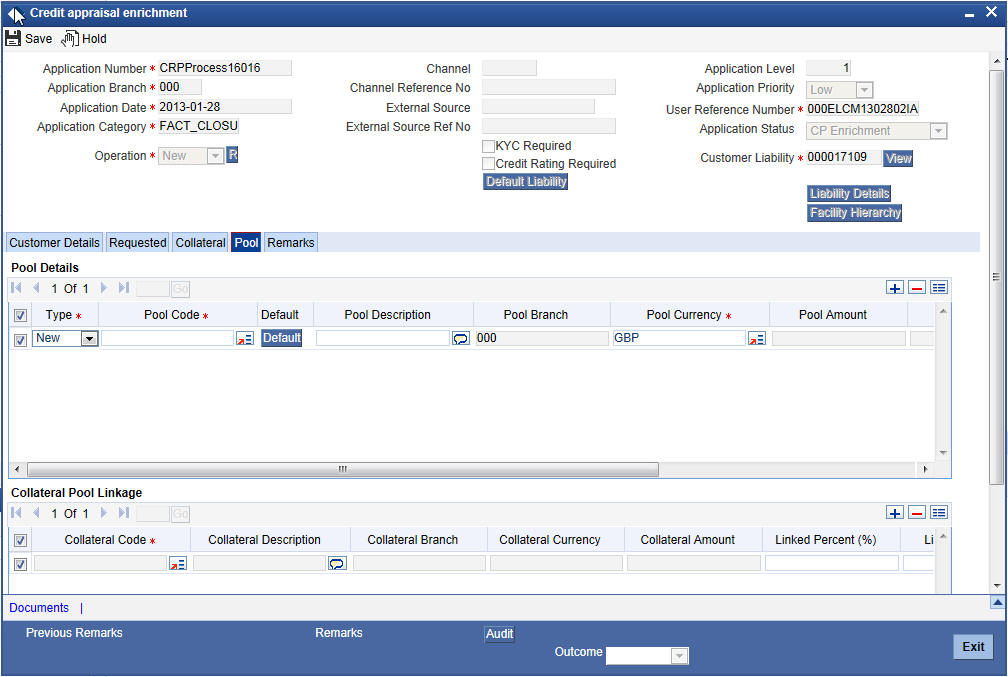Go to last page of Pool Details

pos(124,288)
